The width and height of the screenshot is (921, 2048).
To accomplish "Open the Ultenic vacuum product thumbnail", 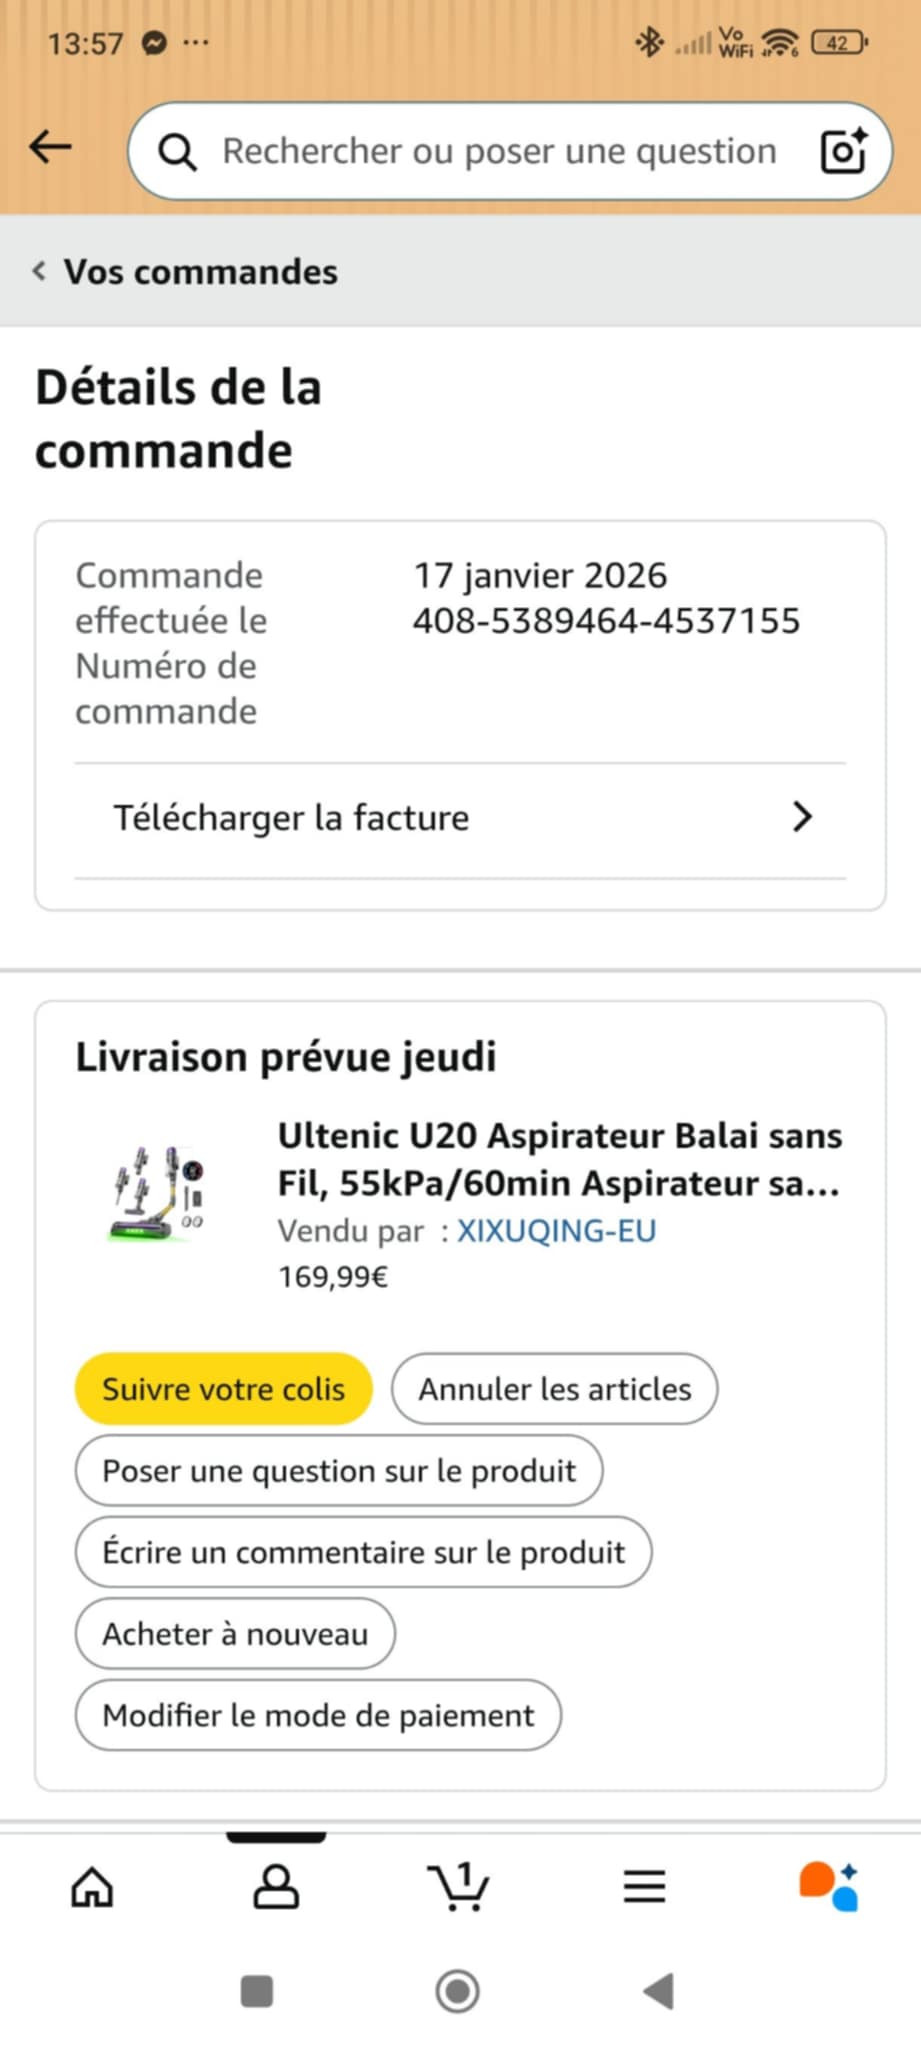I will coord(159,1193).
